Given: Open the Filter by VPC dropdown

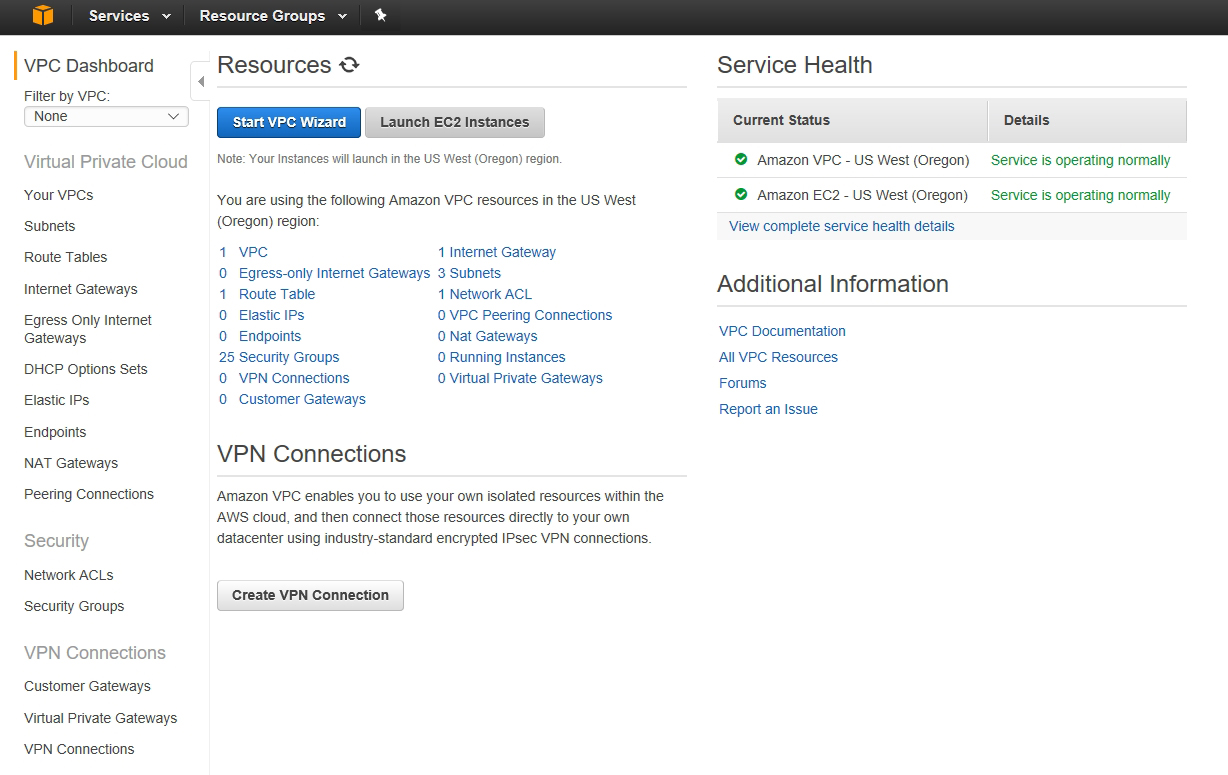Looking at the screenshot, I should coord(106,116).
